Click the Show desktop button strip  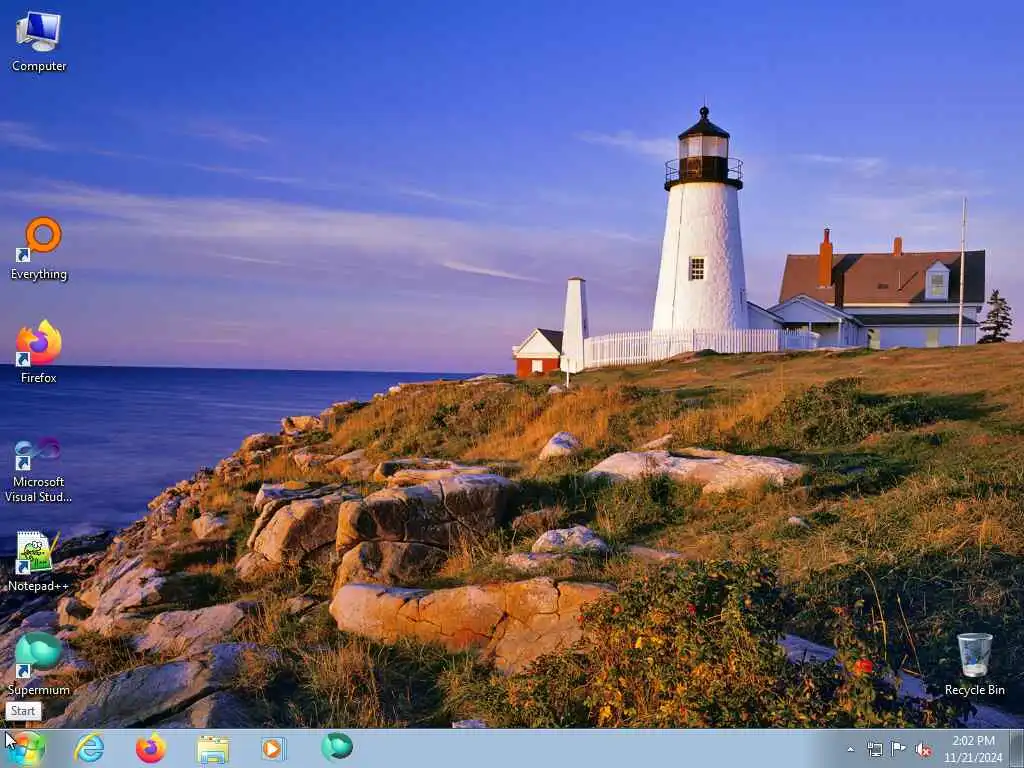click(x=1017, y=749)
